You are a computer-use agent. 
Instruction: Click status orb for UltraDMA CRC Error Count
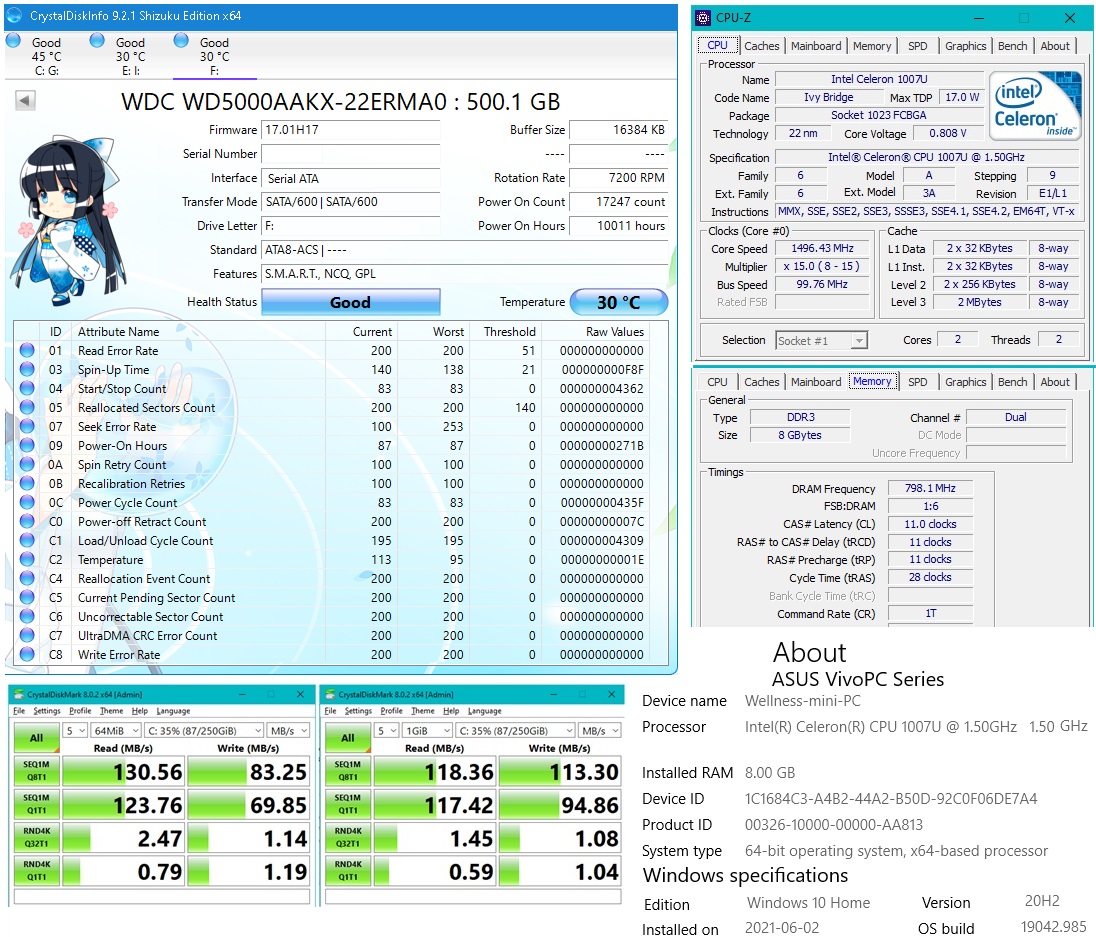pyautogui.click(x=27, y=635)
